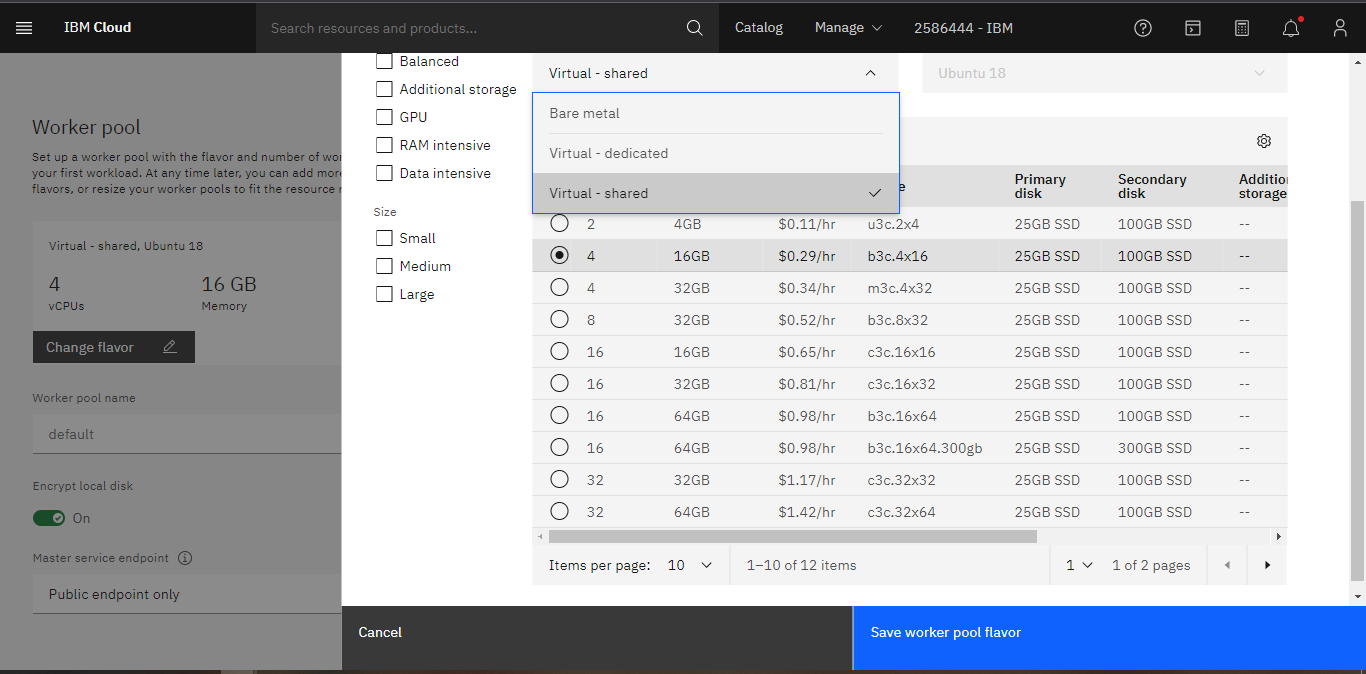Collapse the Virtual - shared dropdown
This screenshot has height=674, width=1366.
pos(869,73)
